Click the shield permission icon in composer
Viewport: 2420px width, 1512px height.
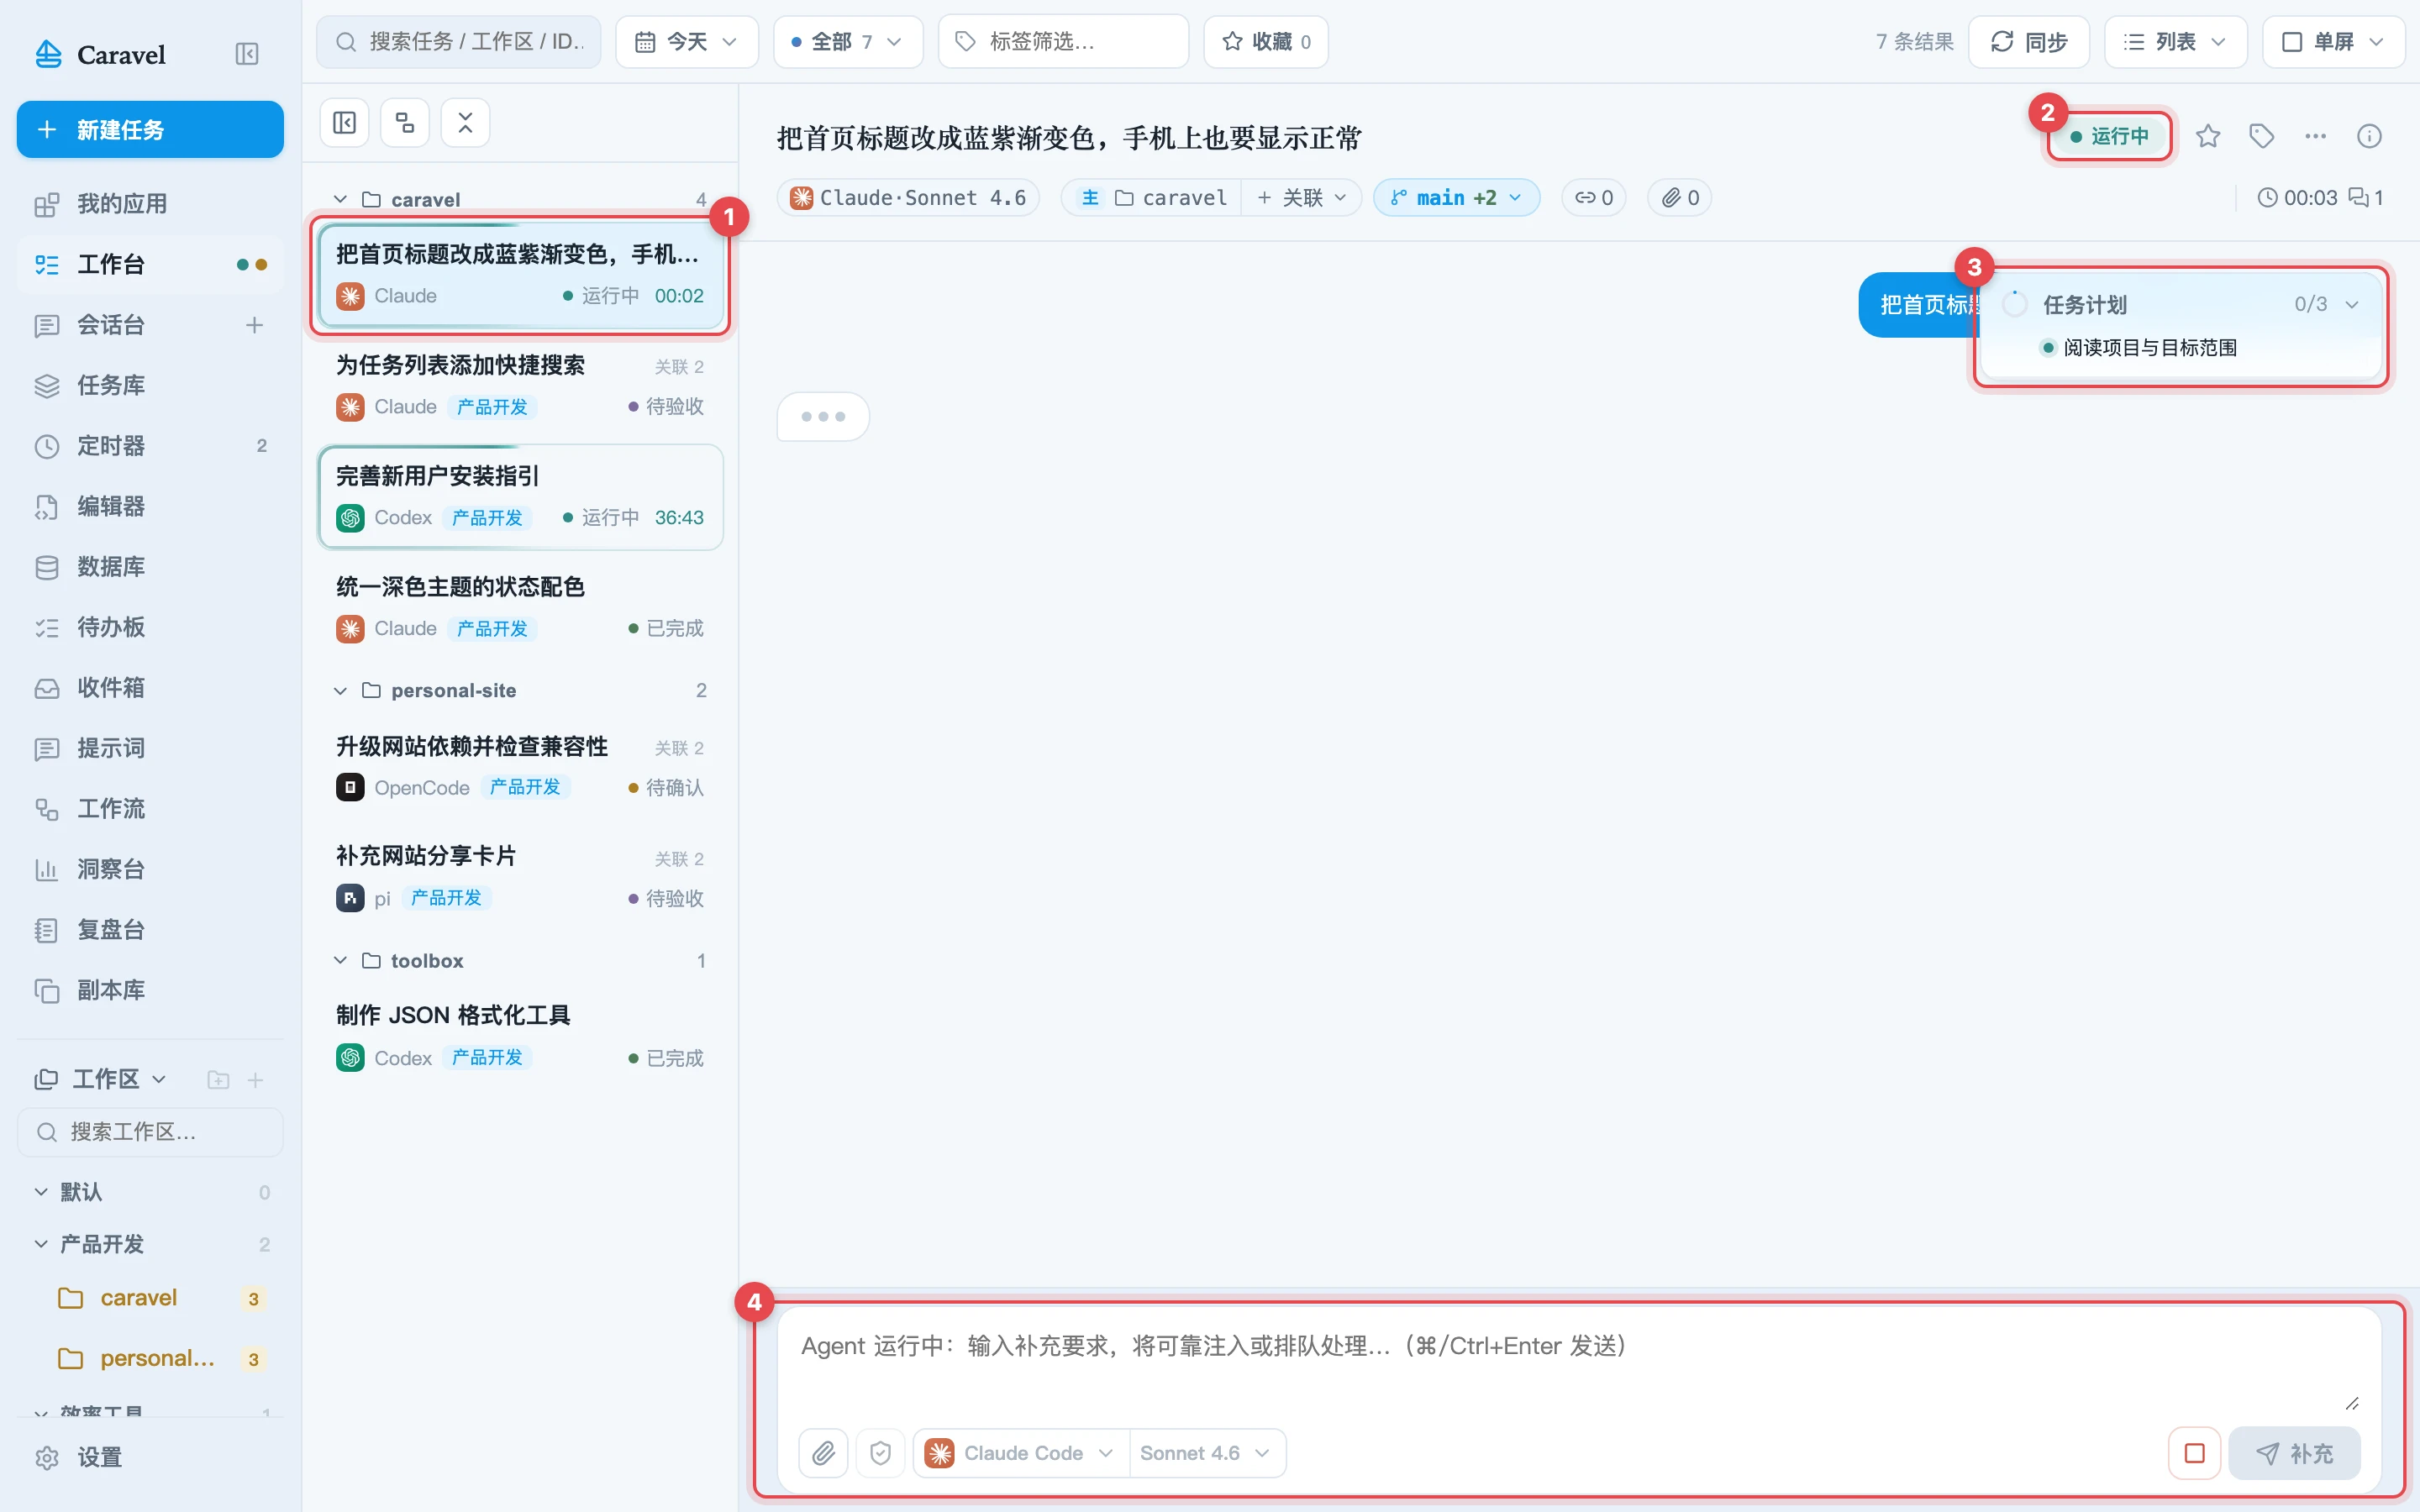pos(880,1453)
